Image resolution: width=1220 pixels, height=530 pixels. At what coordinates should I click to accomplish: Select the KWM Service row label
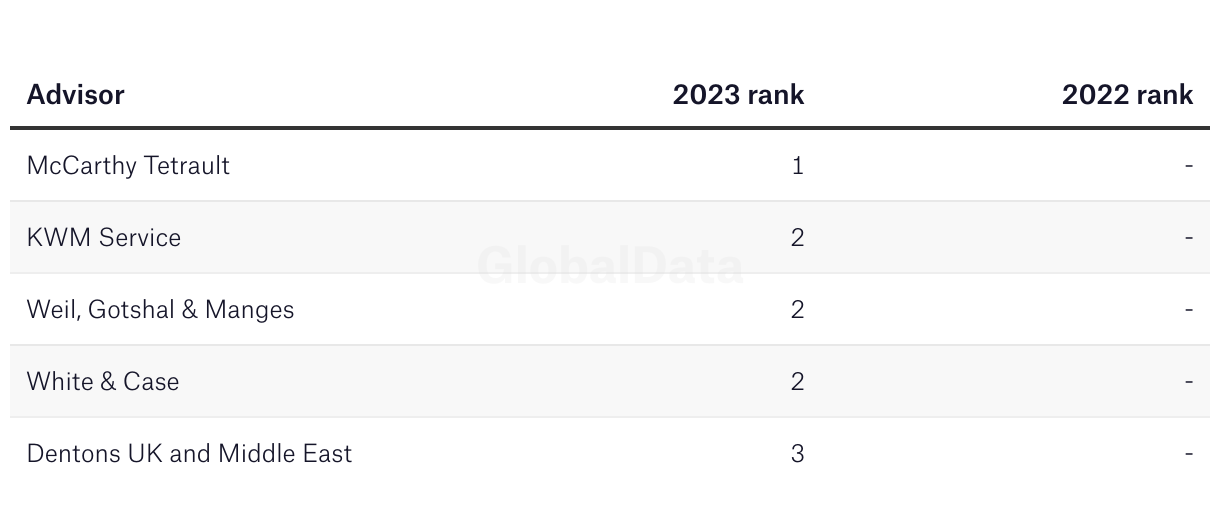point(104,238)
